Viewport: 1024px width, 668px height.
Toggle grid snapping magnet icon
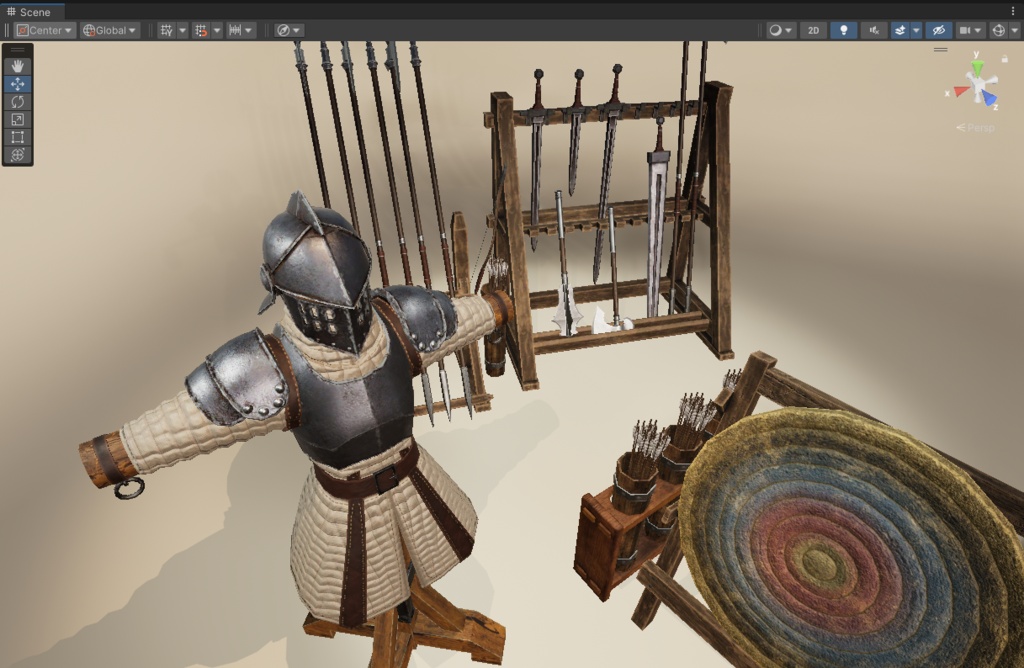click(201, 30)
